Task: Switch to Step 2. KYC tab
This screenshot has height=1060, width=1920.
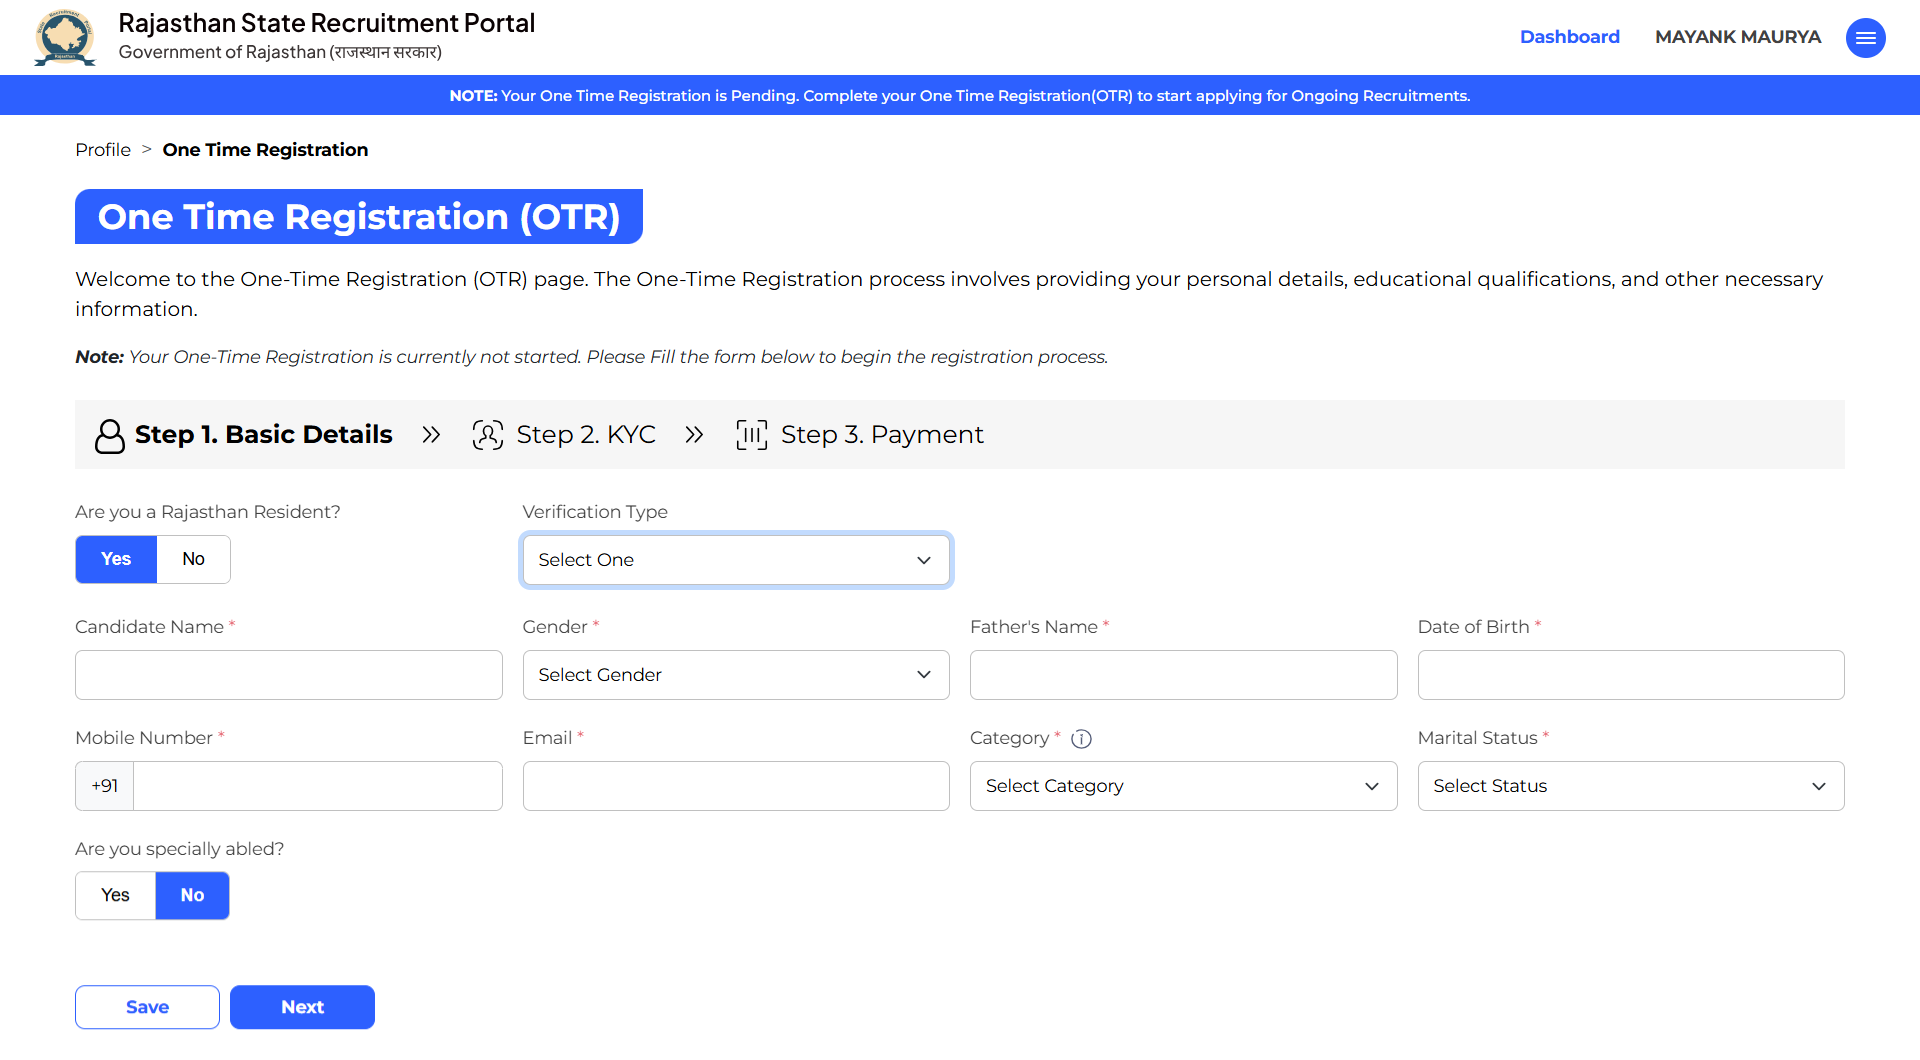Action: pyautogui.click(x=585, y=435)
